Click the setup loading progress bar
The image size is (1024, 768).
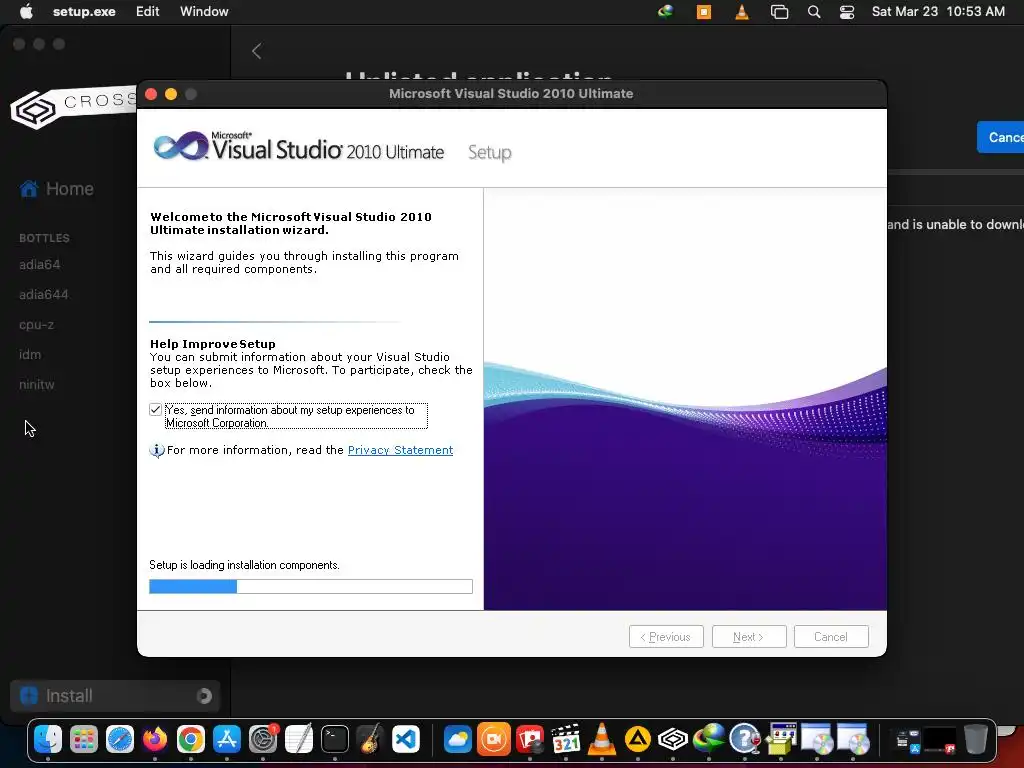pyautogui.click(x=311, y=586)
